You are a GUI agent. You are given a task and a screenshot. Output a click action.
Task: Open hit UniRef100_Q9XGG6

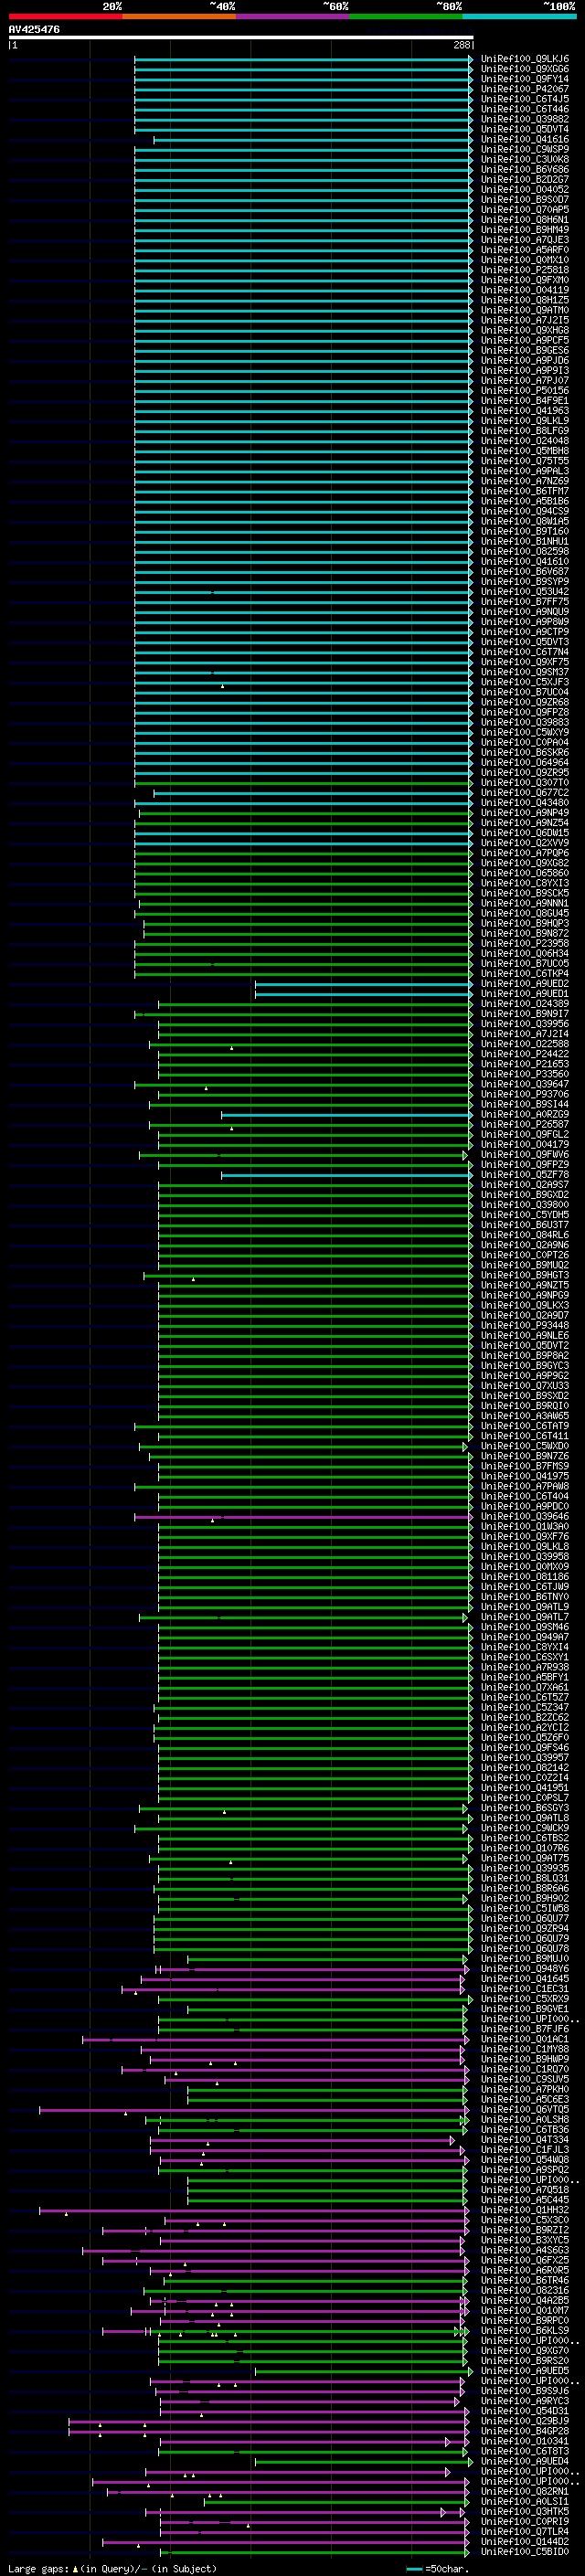pos(525,69)
